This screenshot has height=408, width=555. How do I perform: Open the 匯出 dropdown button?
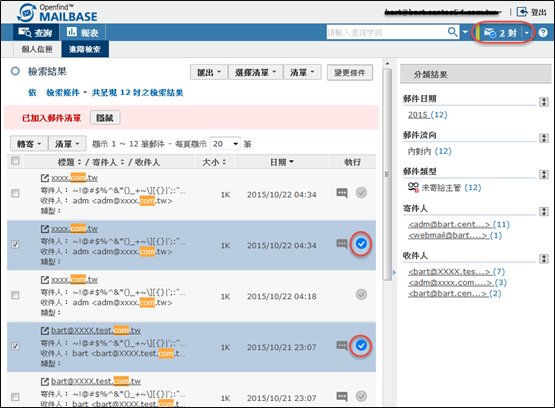[x=208, y=73]
